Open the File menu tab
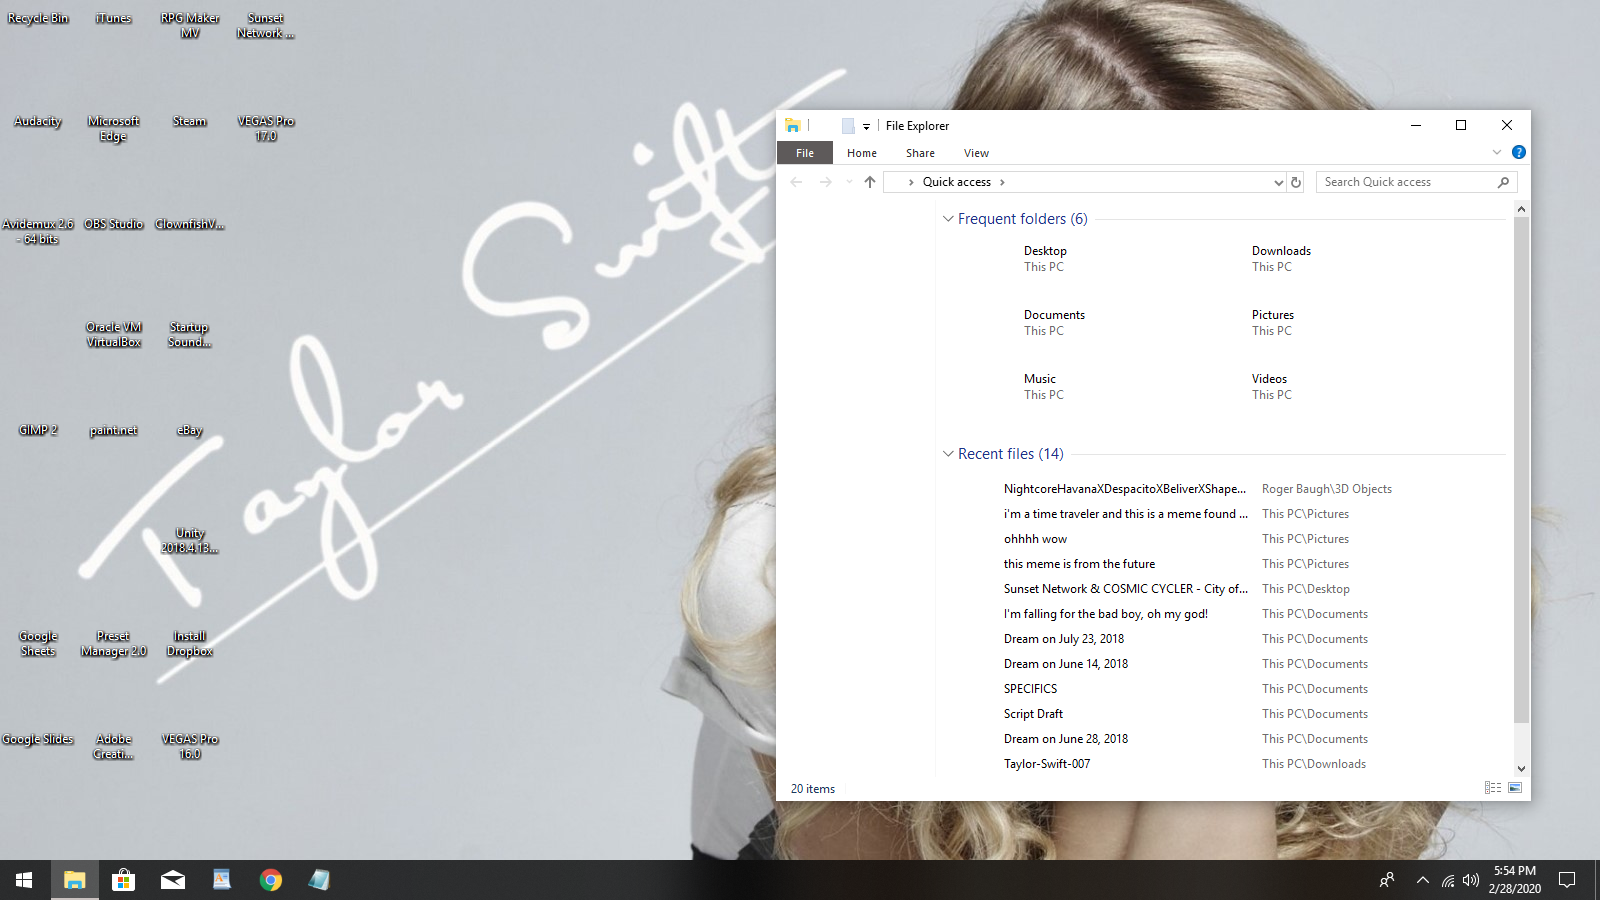The height and width of the screenshot is (900, 1600). pyautogui.click(x=805, y=153)
